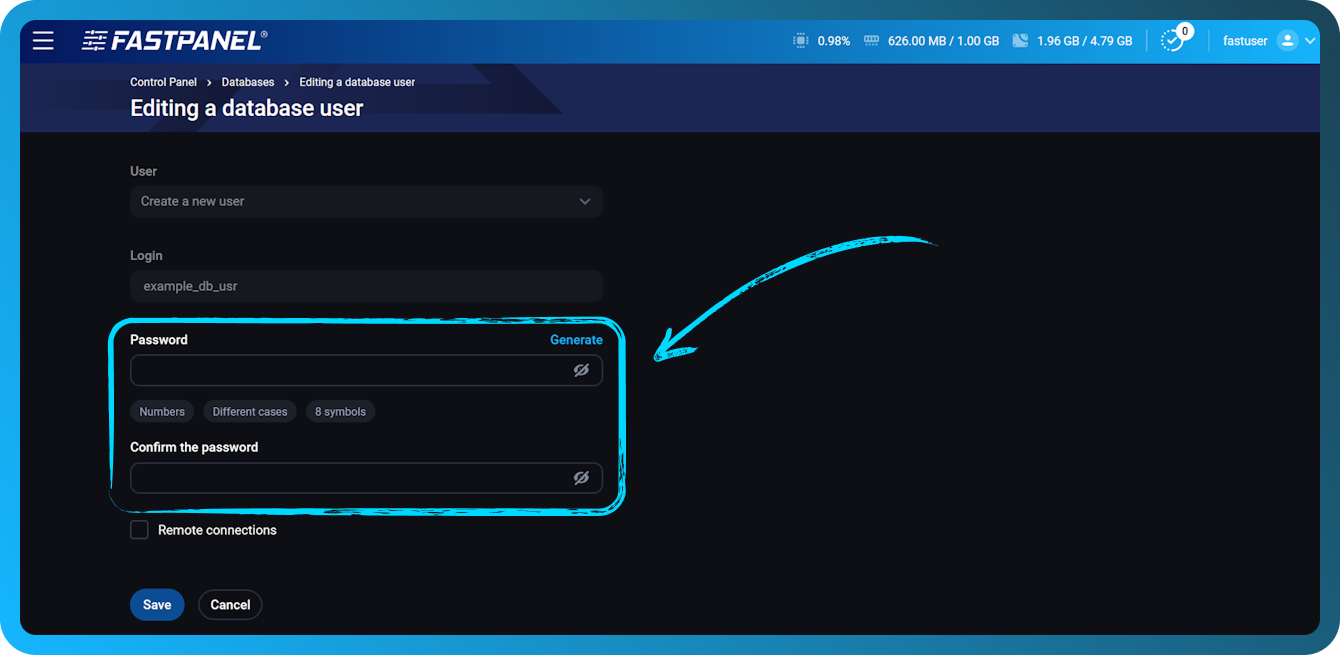Image resolution: width=1340 pixels, height=655 pixels.
Task: Enable Remote connections
Action: coord(139,529)
